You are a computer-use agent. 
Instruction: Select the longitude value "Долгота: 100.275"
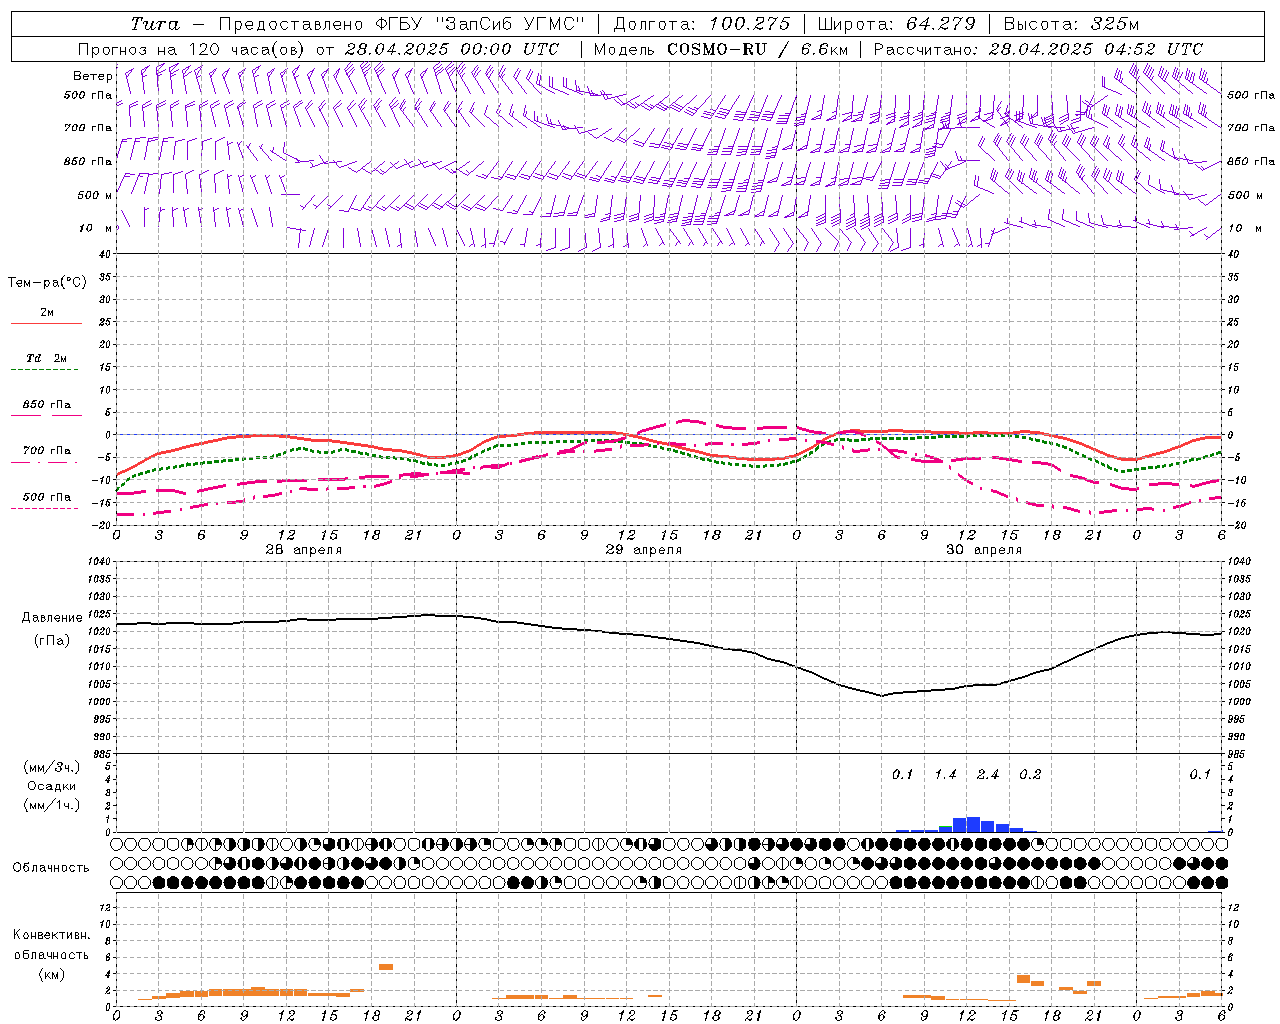point(701,24)
